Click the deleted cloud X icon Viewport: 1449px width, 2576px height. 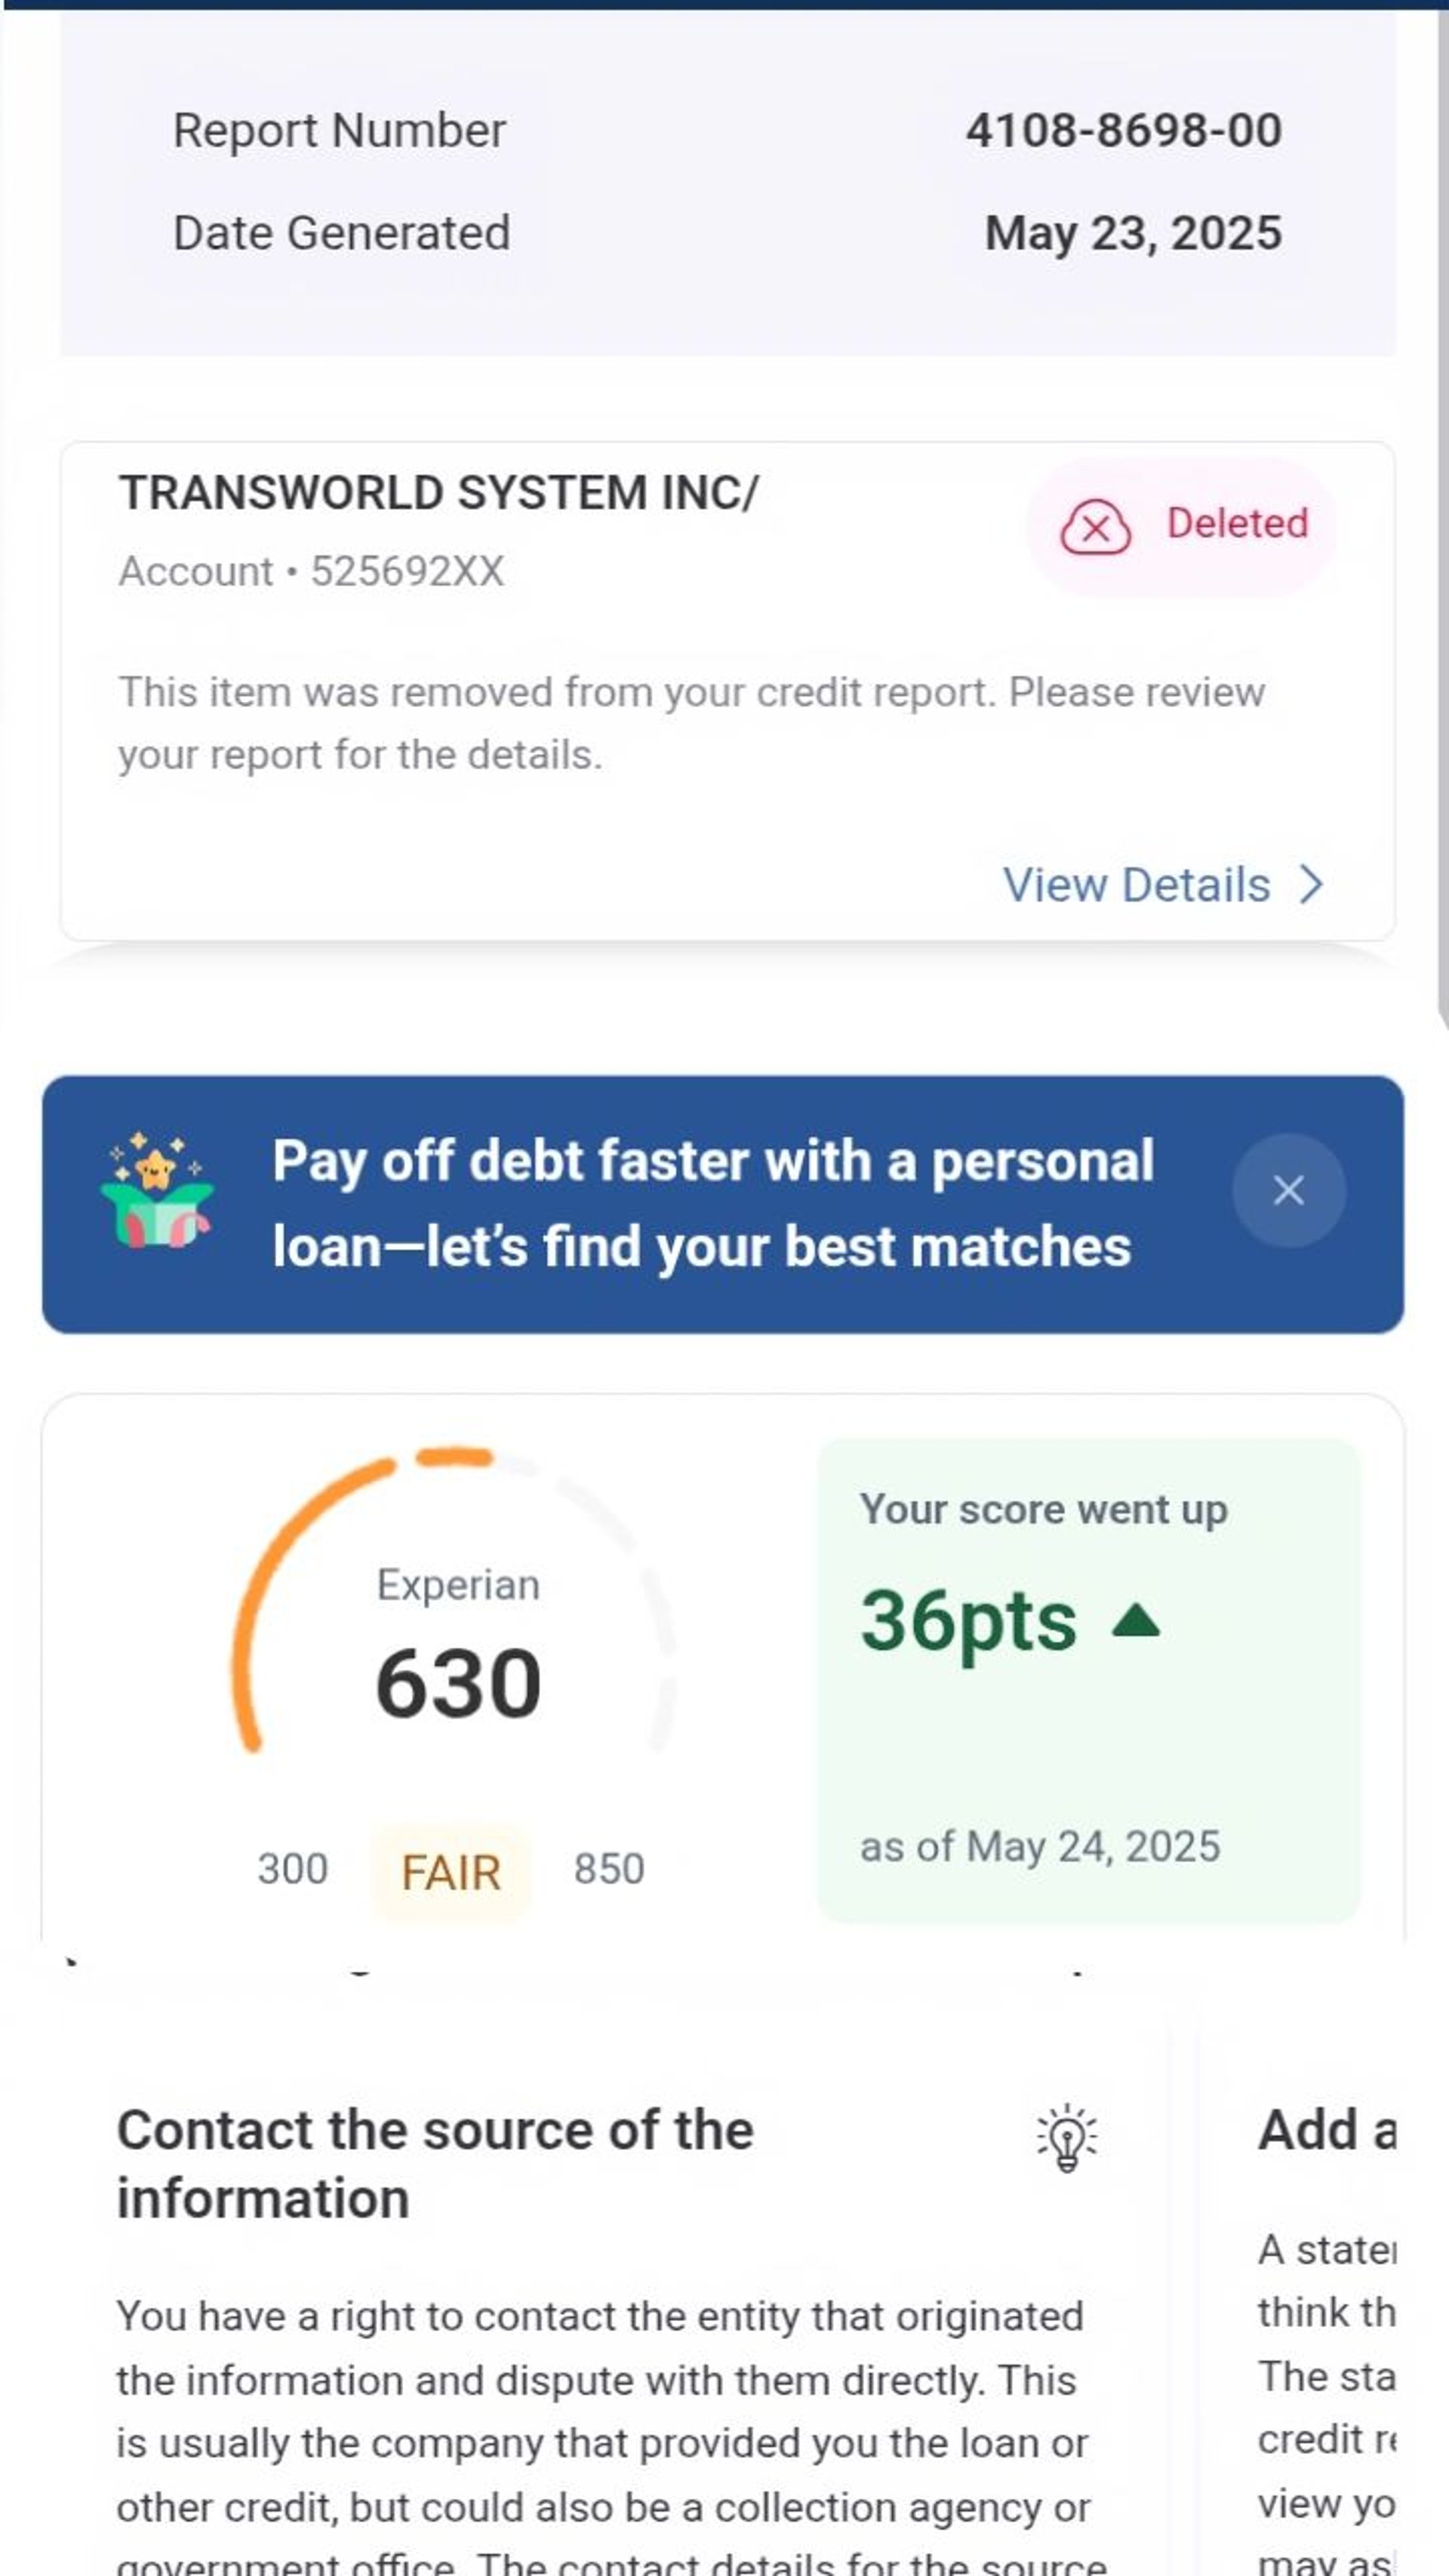[x=1095, y=526]
